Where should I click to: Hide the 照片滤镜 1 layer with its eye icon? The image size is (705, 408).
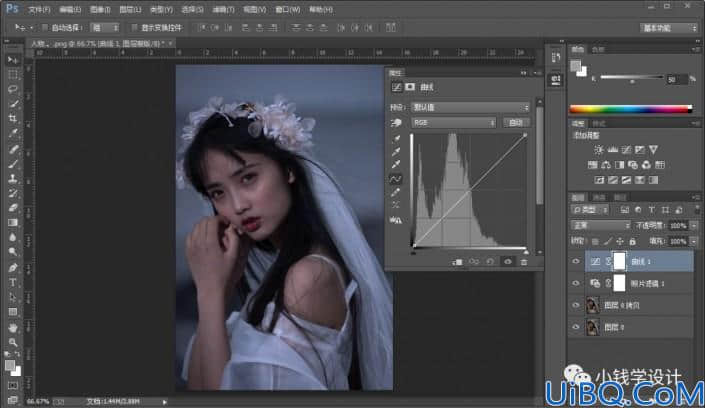coord(576,283)
